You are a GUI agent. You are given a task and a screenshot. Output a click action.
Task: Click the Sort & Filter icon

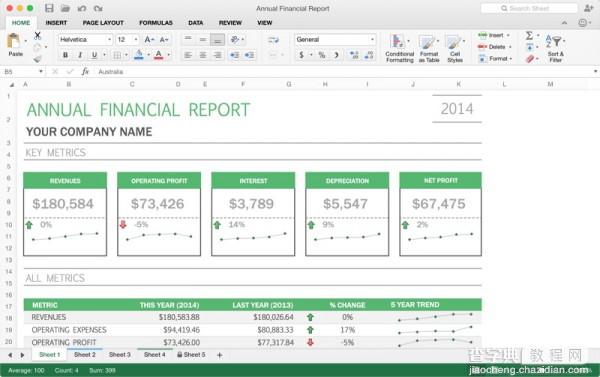[x=554, y=41]
